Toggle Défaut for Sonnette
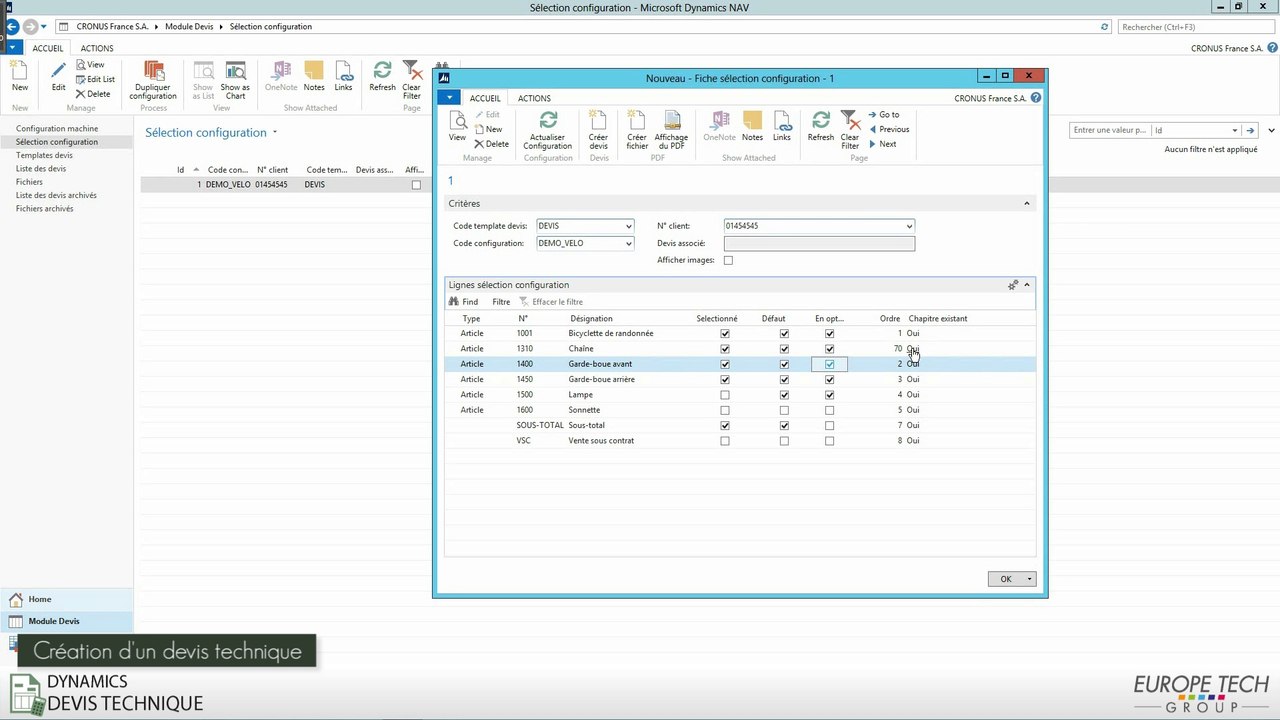This screenshot has width=1280, height=720. tap(784, 410)
